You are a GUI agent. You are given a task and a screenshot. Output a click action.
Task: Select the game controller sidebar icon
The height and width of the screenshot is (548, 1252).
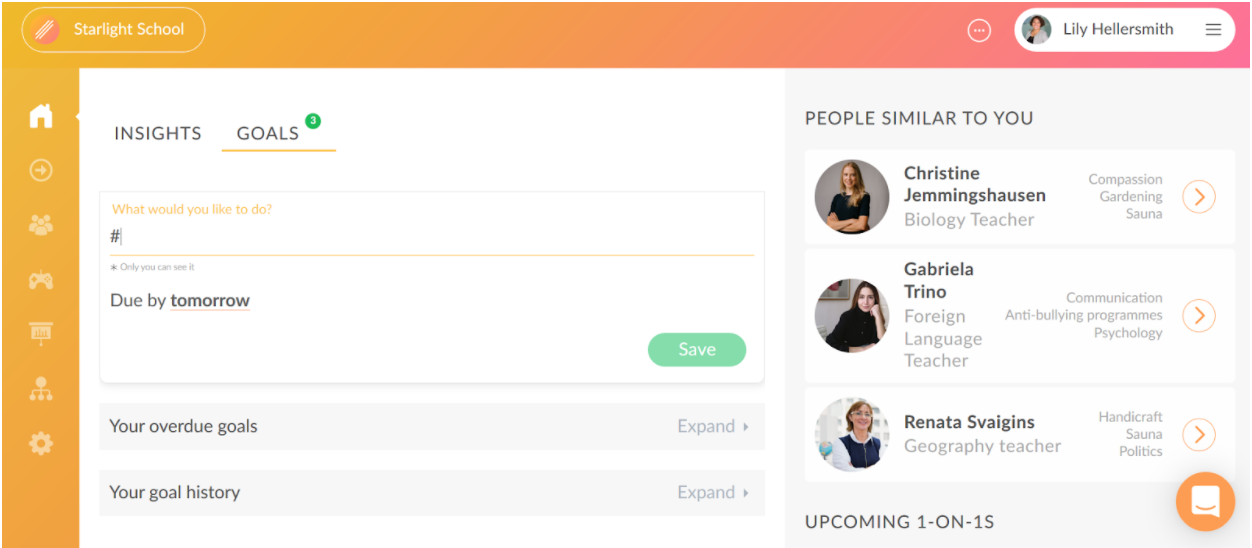coord(40,281)
